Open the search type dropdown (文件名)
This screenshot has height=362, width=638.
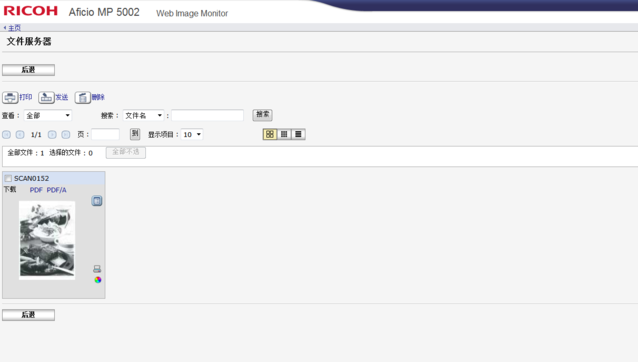click(x=143, y=116)
